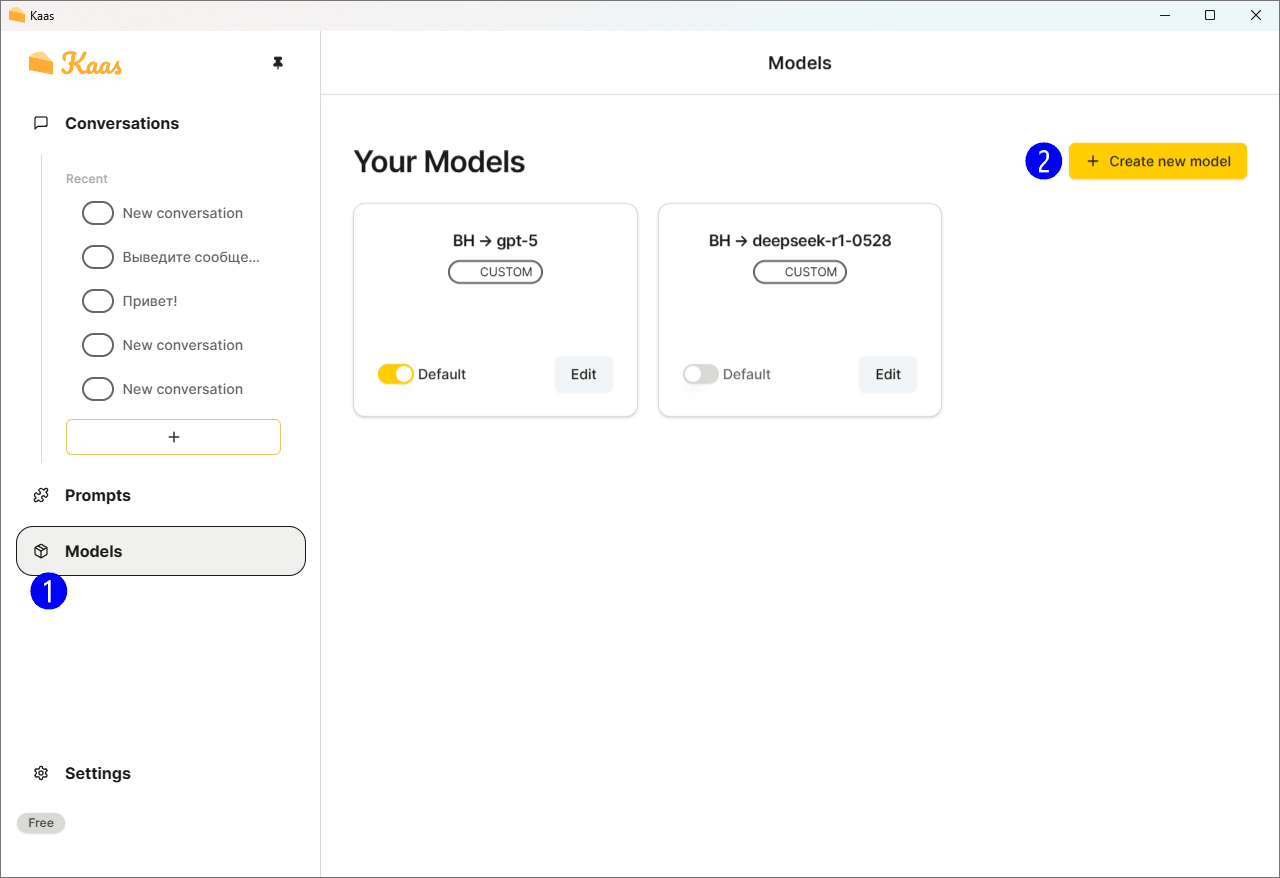Open Settings via the gear icon
This screenshot has width=1280, height=878.
coord(40,772)
